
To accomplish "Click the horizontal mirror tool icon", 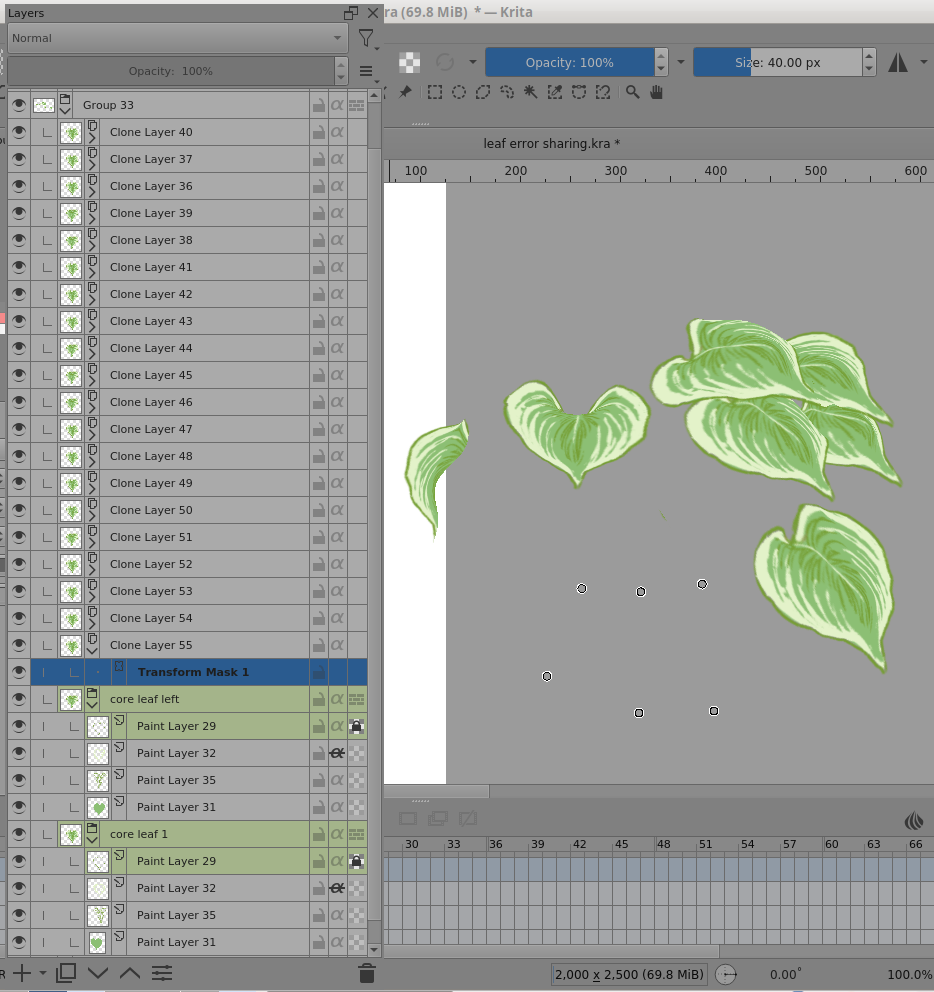I will point(898,62).
